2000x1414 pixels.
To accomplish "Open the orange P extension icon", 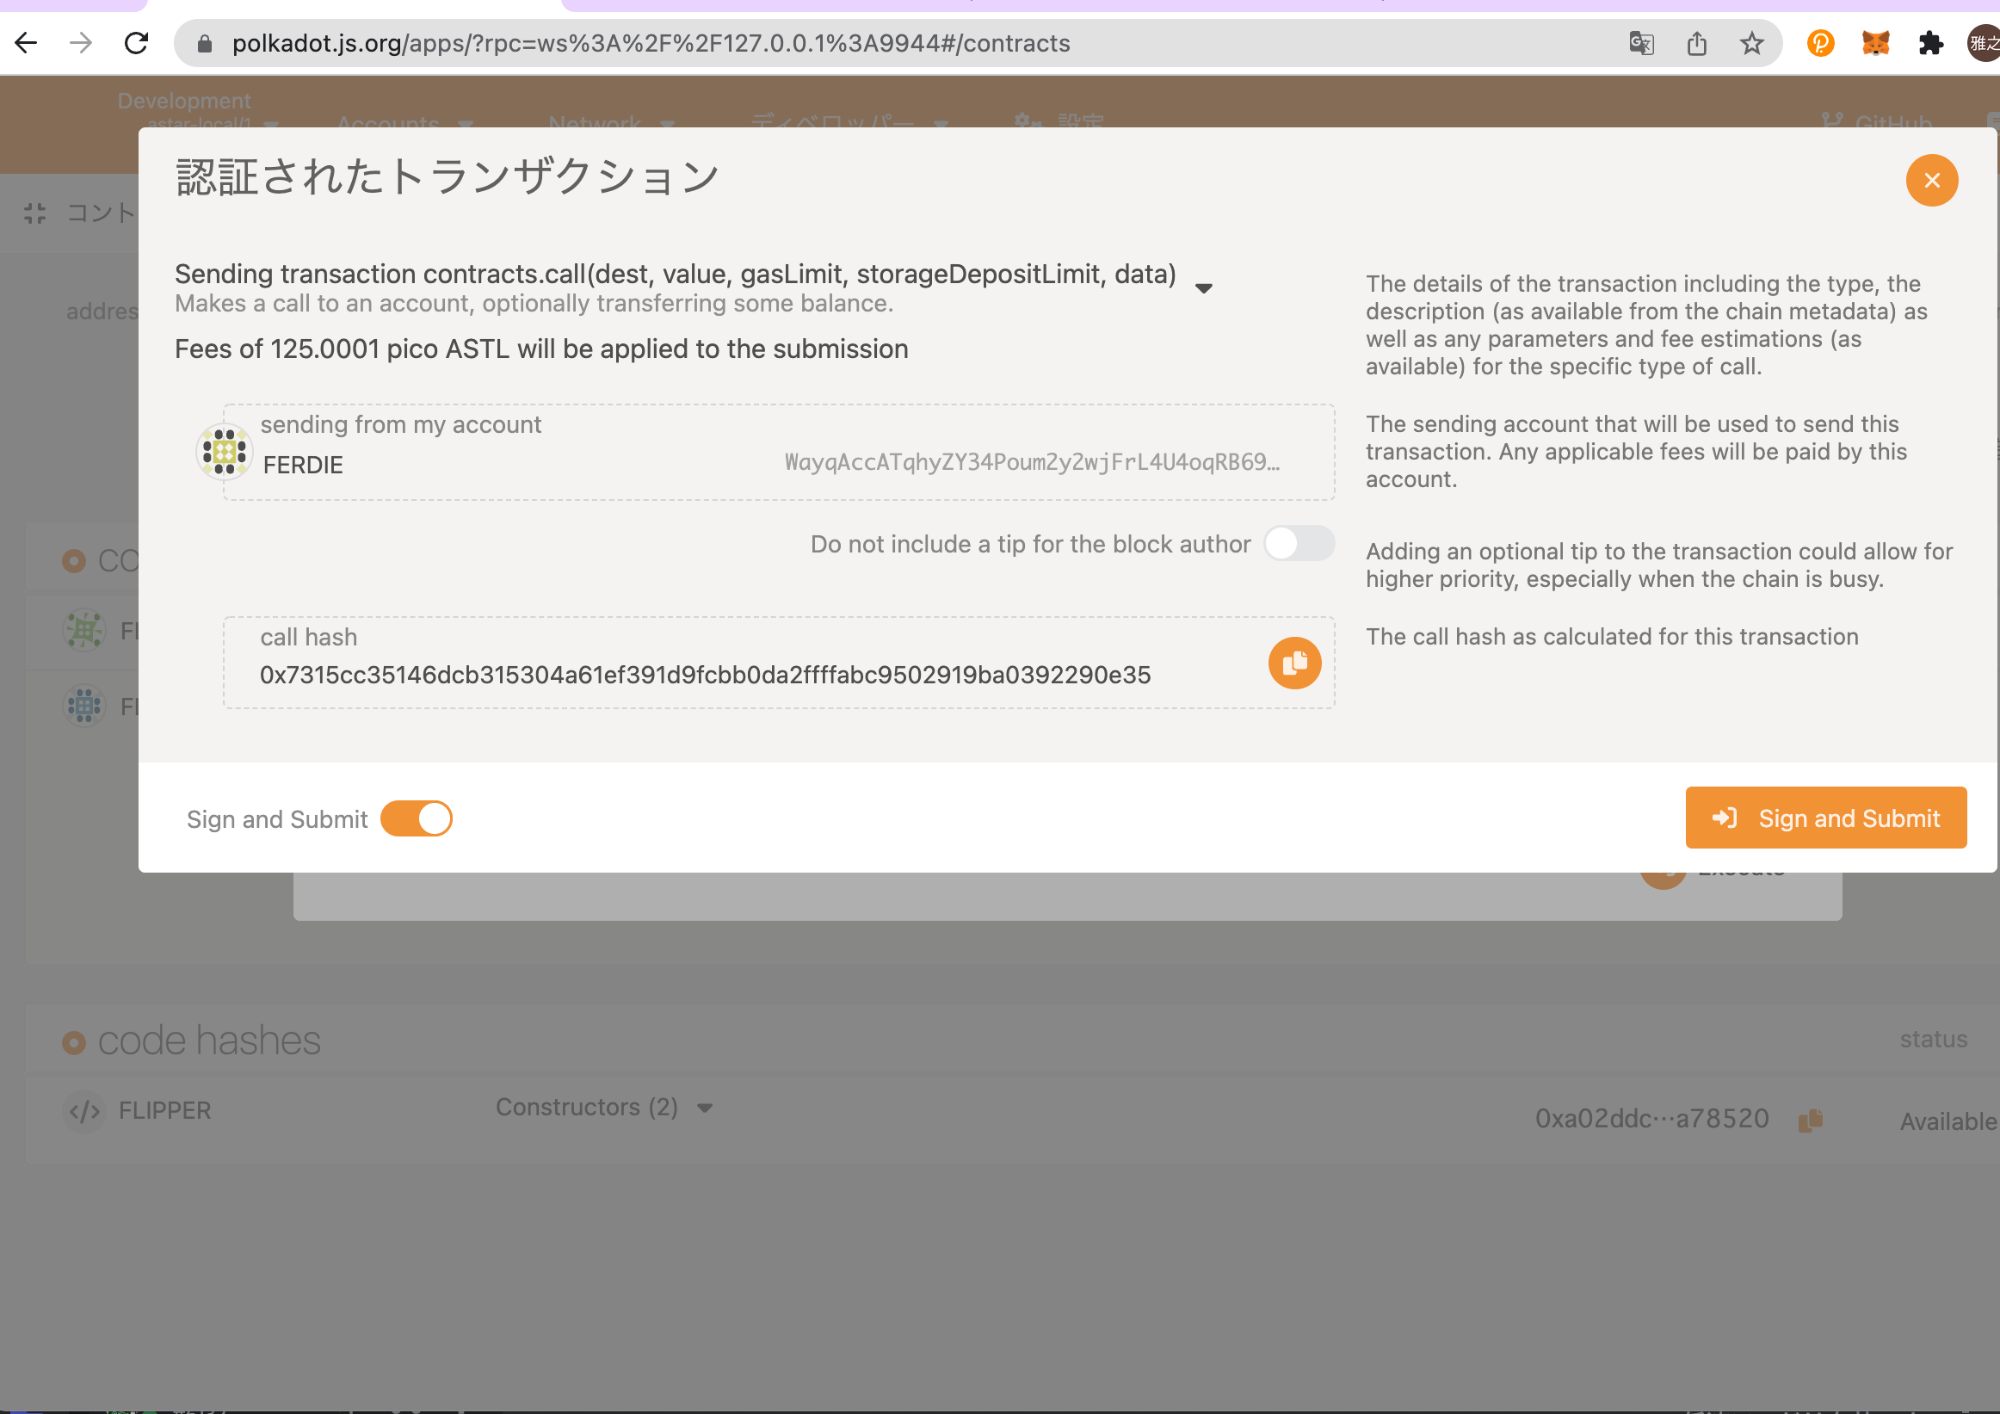I will [x=1820, y=43].
